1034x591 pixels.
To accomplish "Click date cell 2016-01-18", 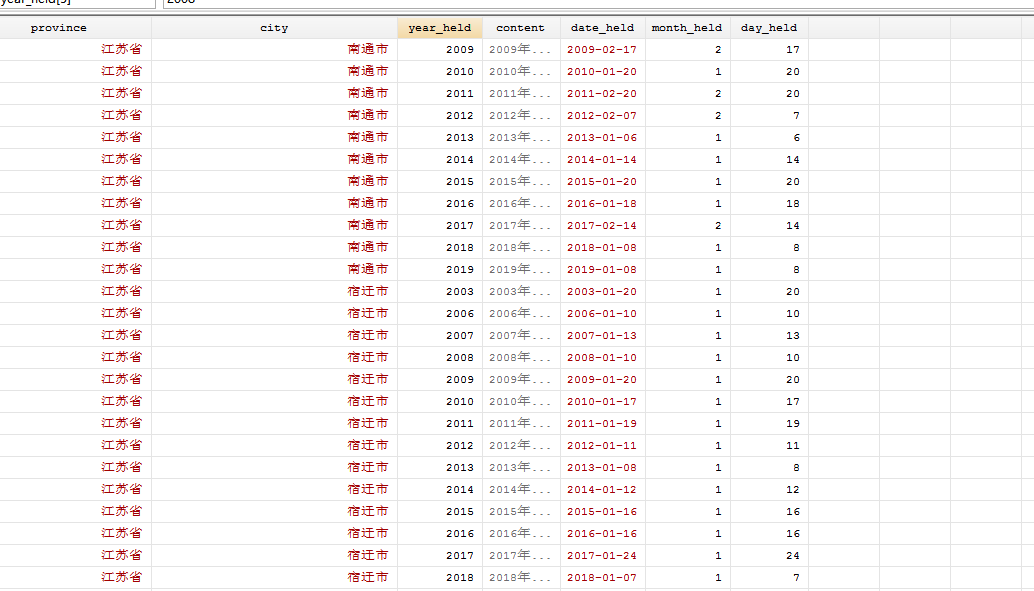I will (602, 203).
